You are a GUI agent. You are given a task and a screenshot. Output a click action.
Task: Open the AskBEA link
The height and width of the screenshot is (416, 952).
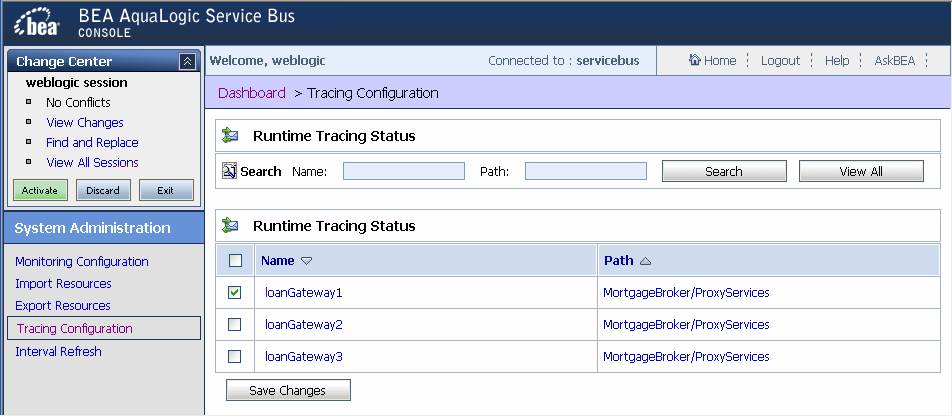point(894,61)
